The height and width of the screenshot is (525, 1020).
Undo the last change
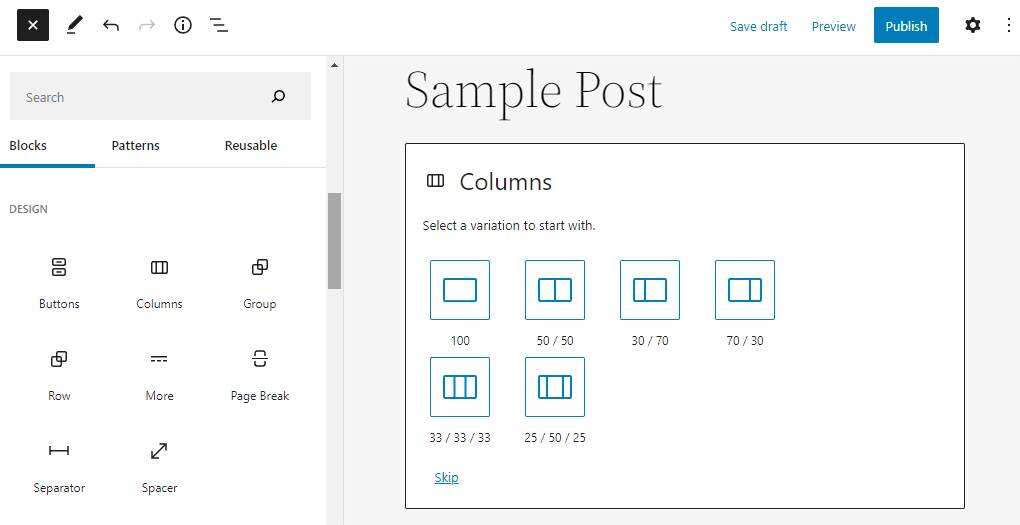coord(111,26)
